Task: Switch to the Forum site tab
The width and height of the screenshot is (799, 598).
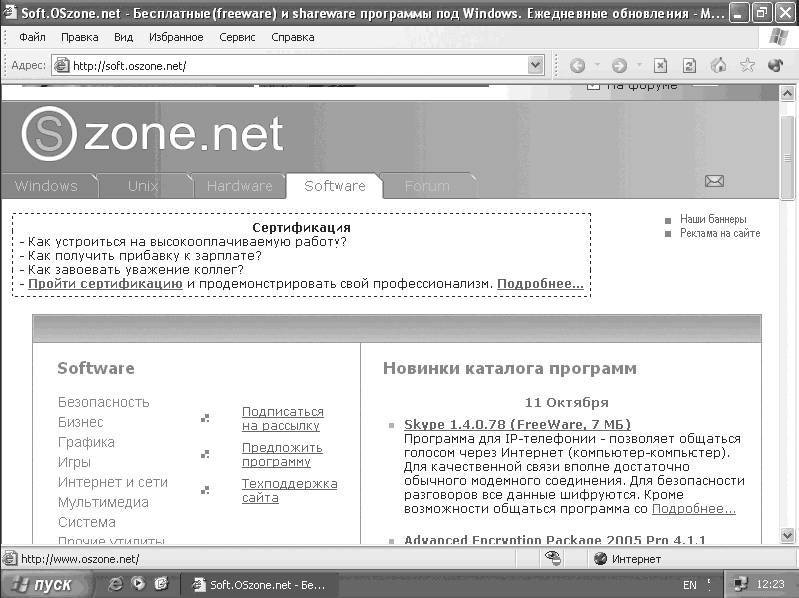Action: click(x=428, y=186)
